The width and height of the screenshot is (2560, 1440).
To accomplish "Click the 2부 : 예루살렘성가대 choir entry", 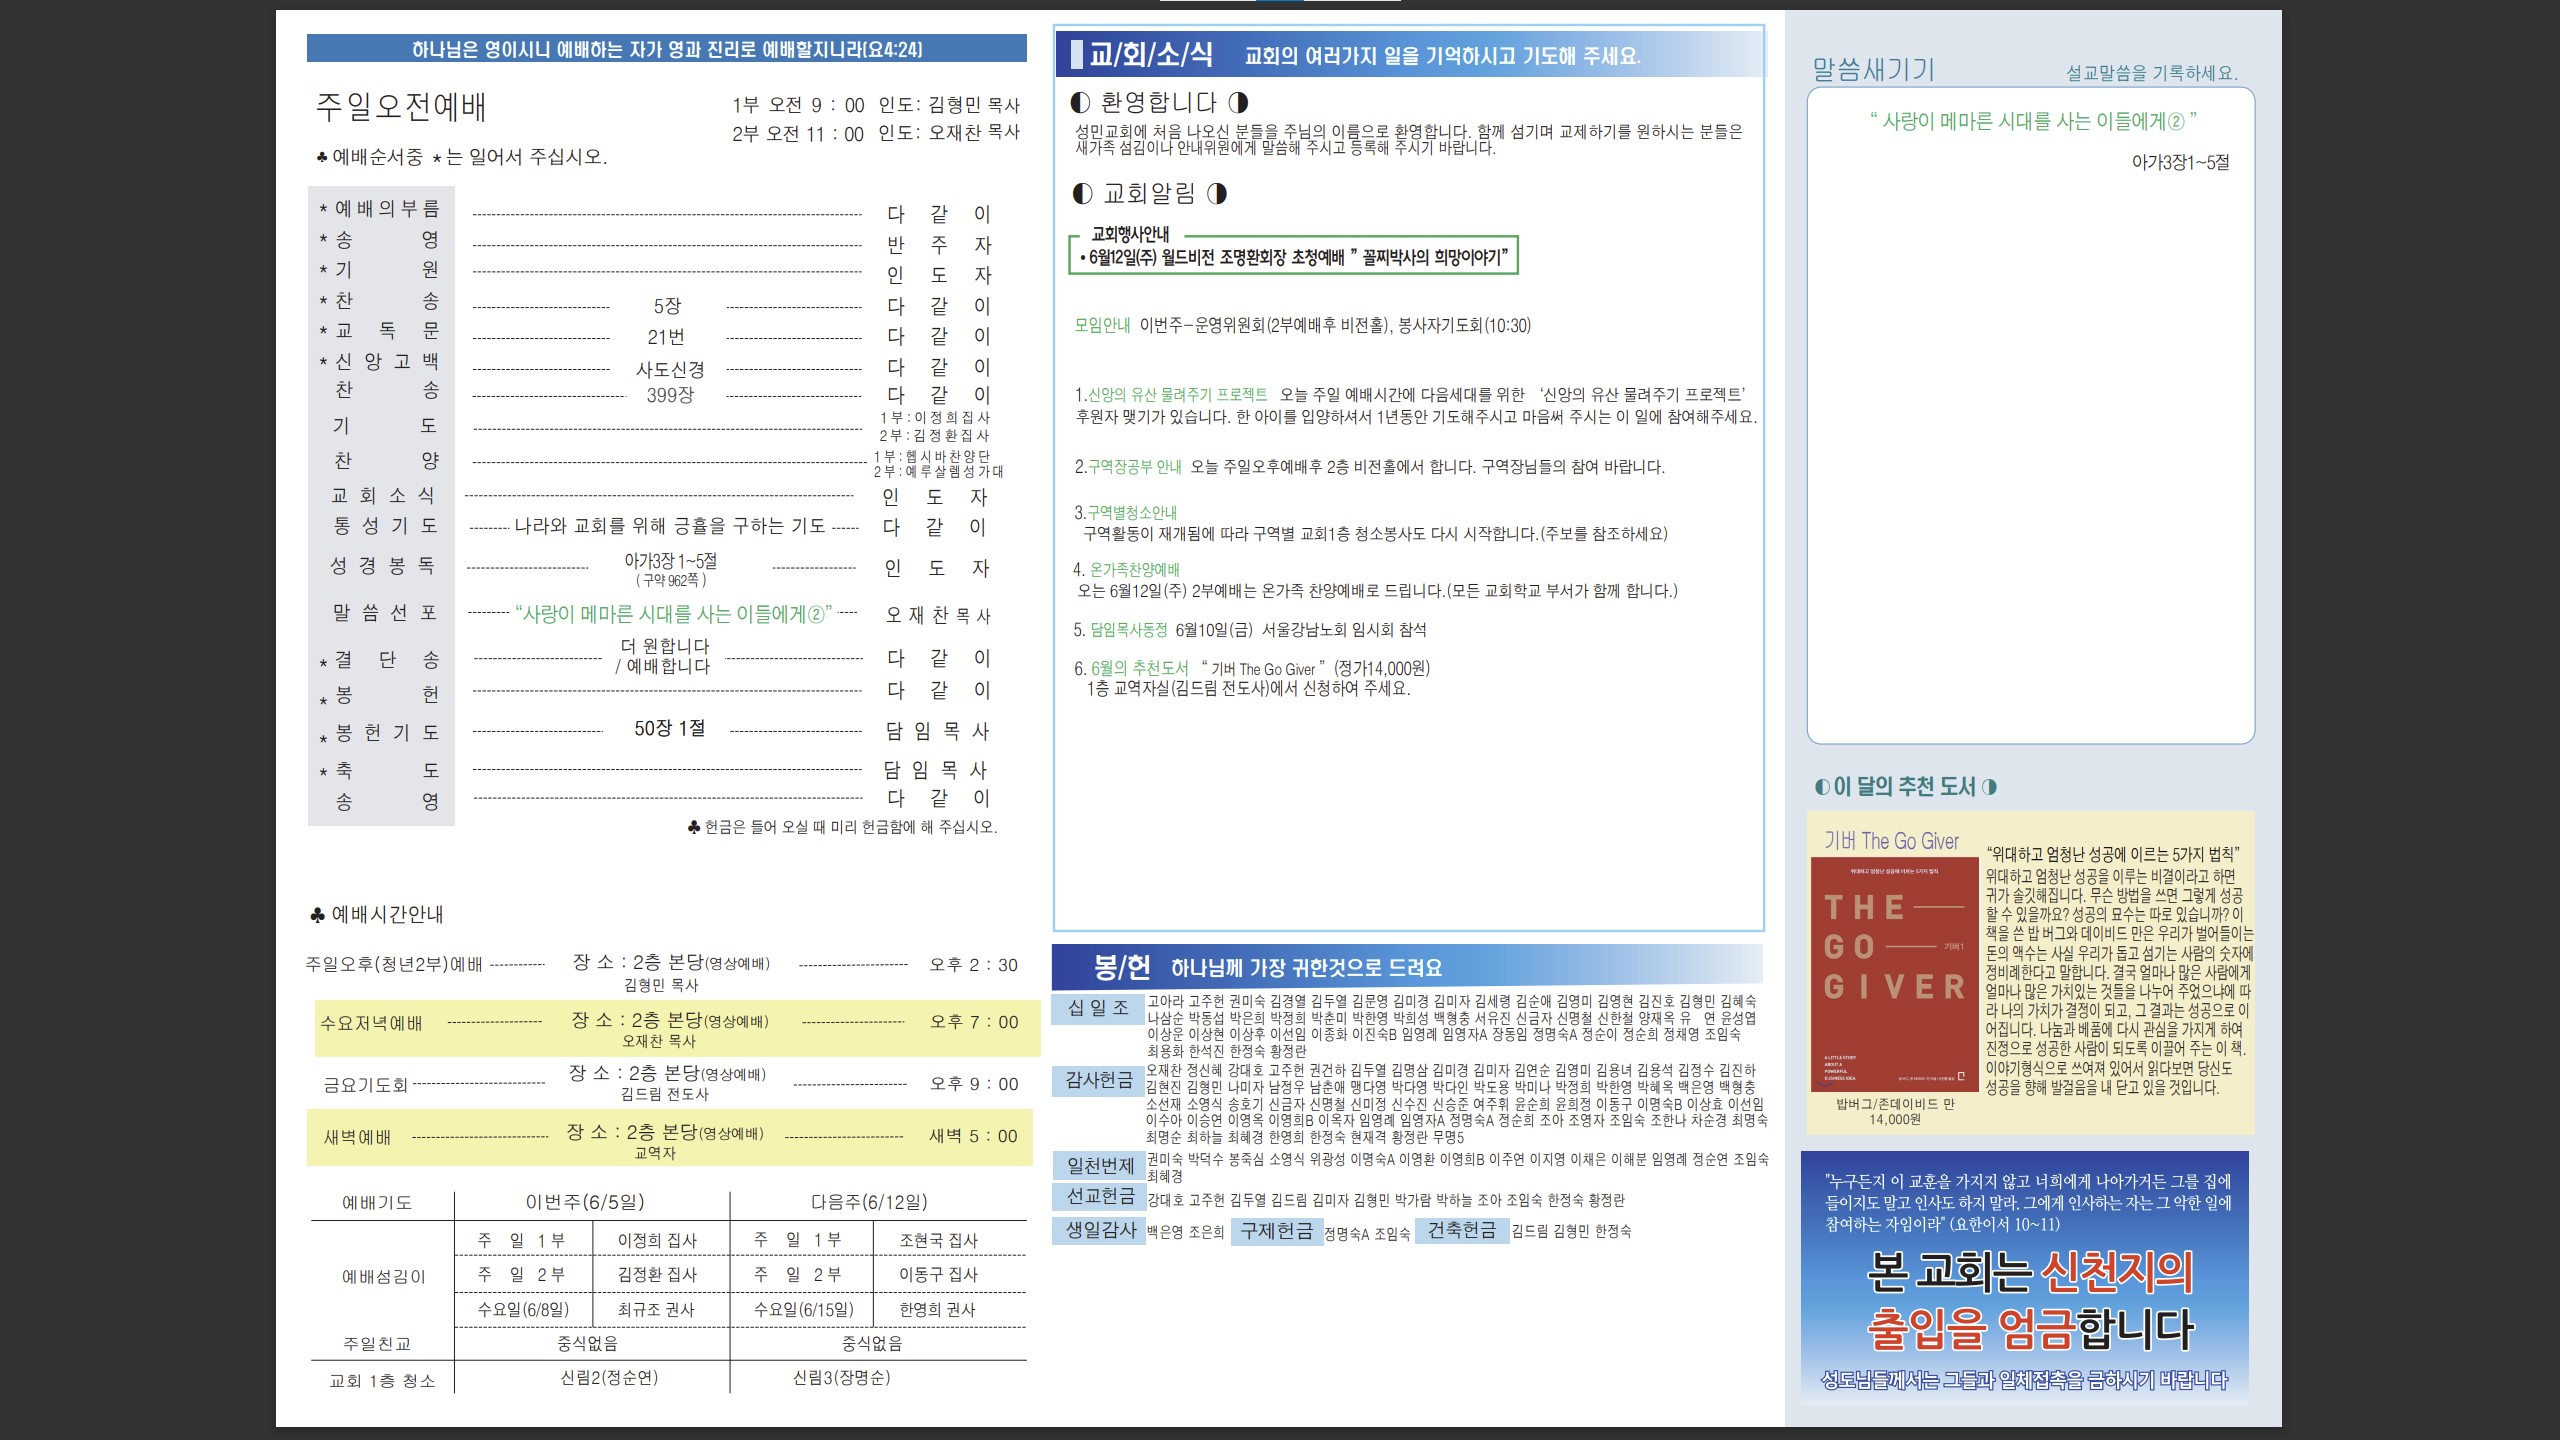I will click(938, 472).
